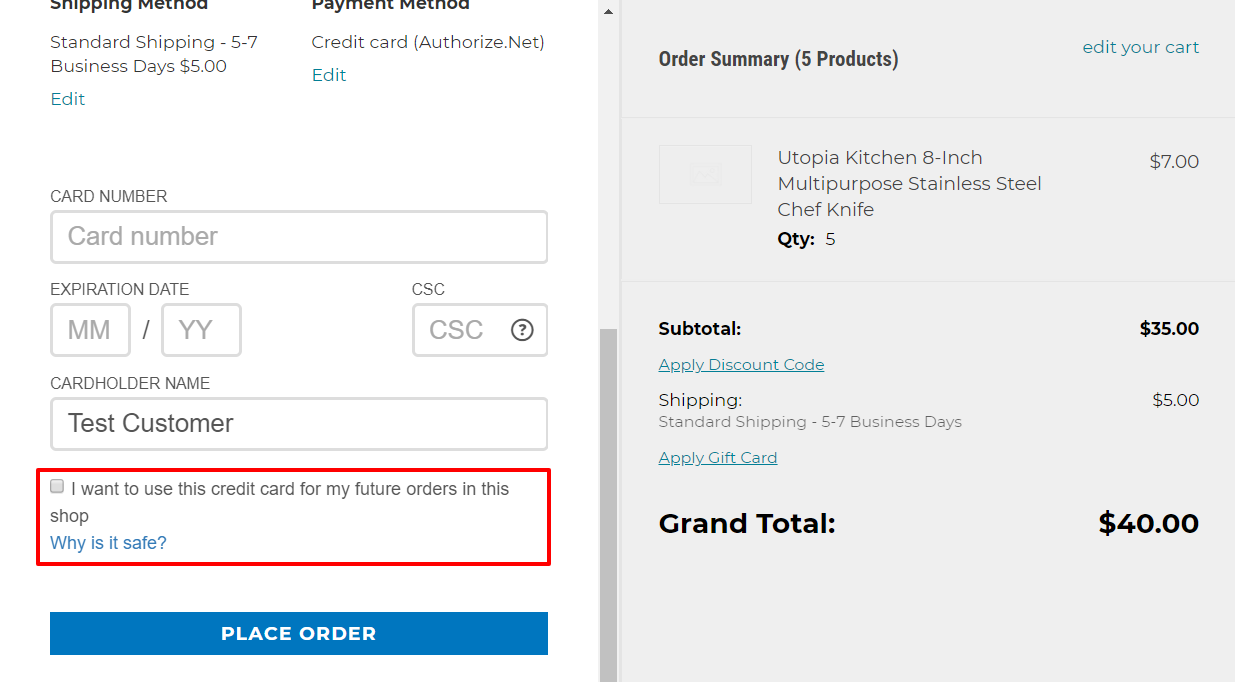The height and width of the screenshot is (682, 1235).
Task: Edit the shipping method
Action: tap(68, 99)
